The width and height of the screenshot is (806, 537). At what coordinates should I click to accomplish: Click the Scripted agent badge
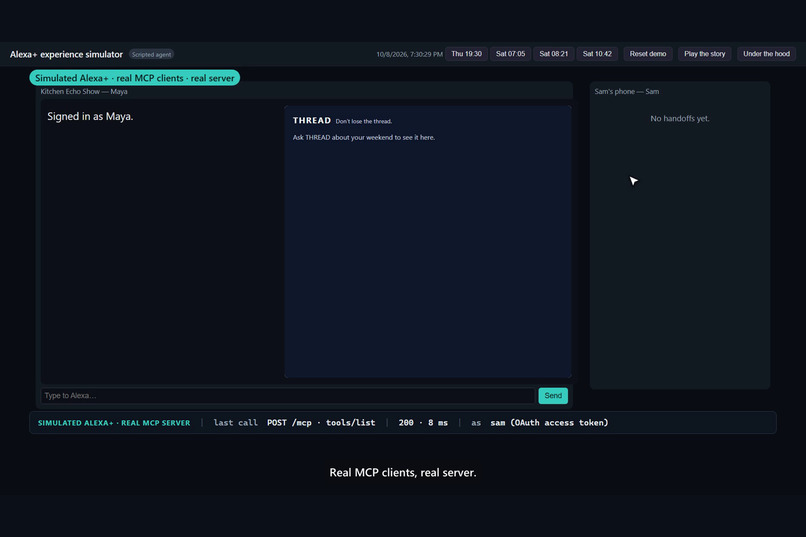(x=151, y=54)
